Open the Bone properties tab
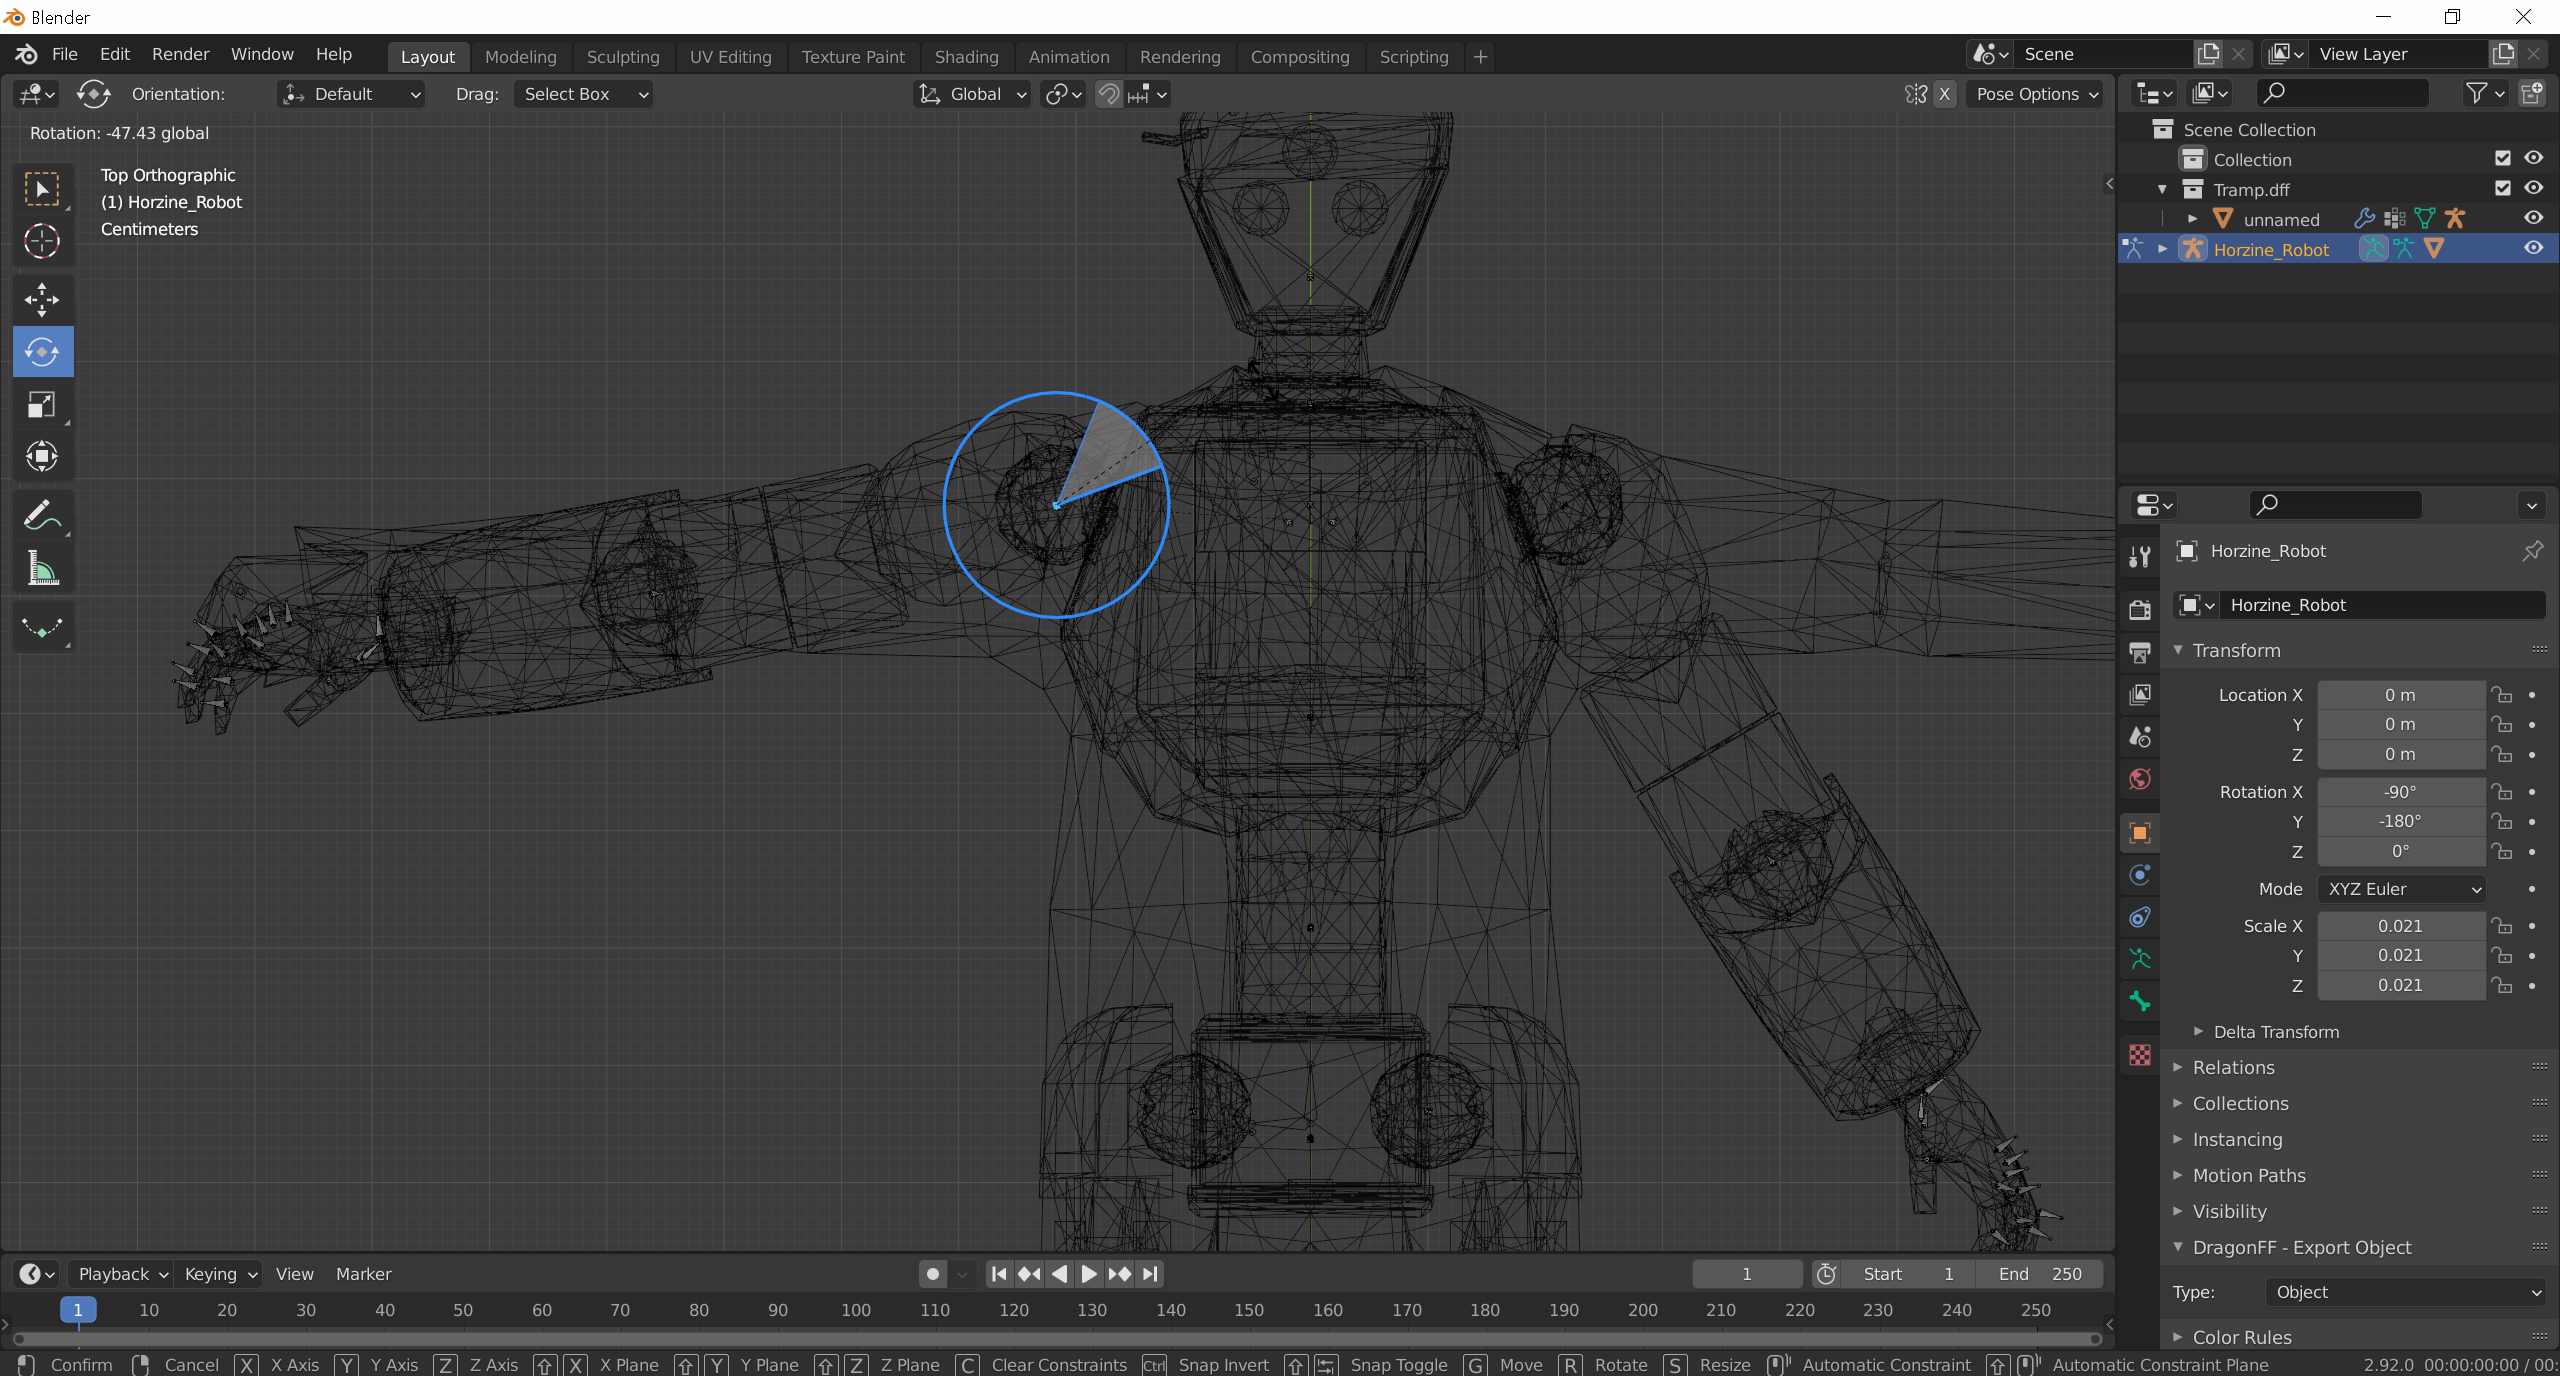The image size is (2560, 1376). point(2140,1001)
